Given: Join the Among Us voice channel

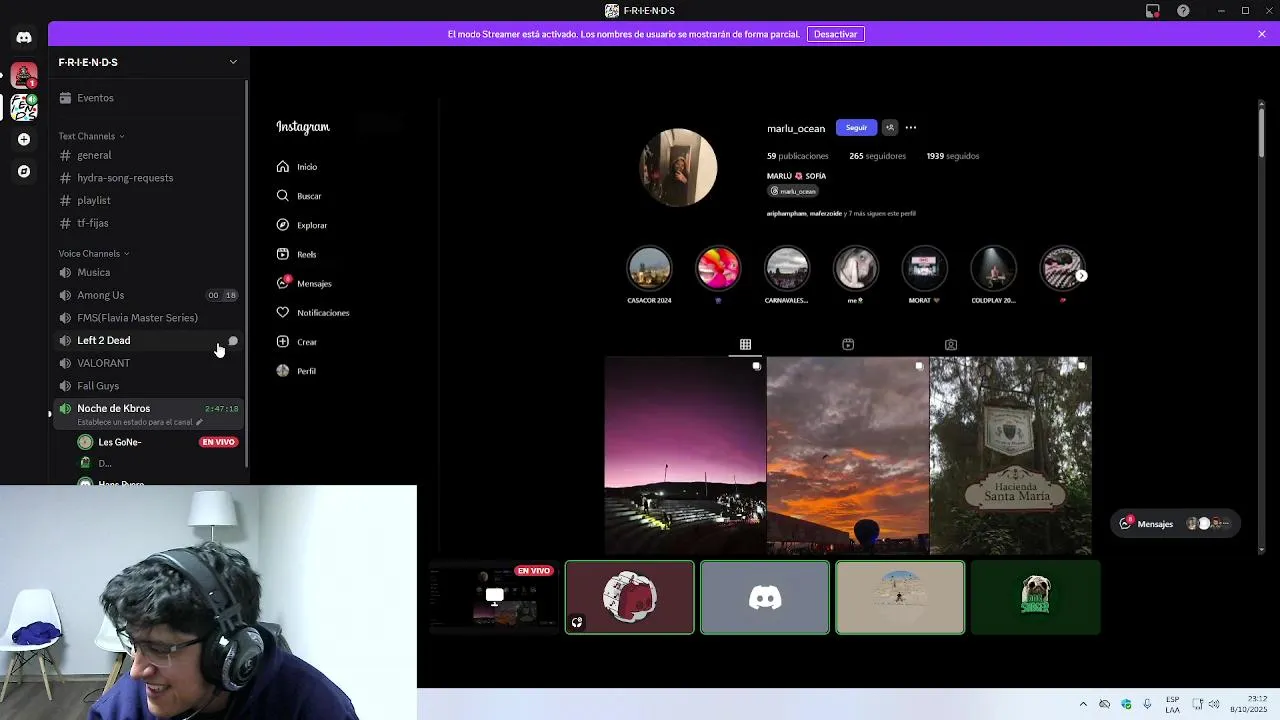Looking at the screenshot, I should (148, 295).
